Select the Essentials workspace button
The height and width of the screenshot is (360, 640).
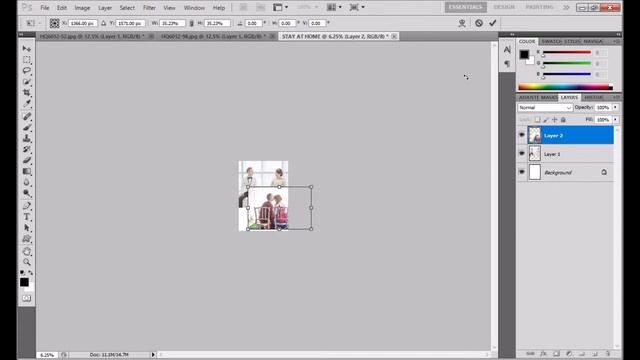point(465,7)
